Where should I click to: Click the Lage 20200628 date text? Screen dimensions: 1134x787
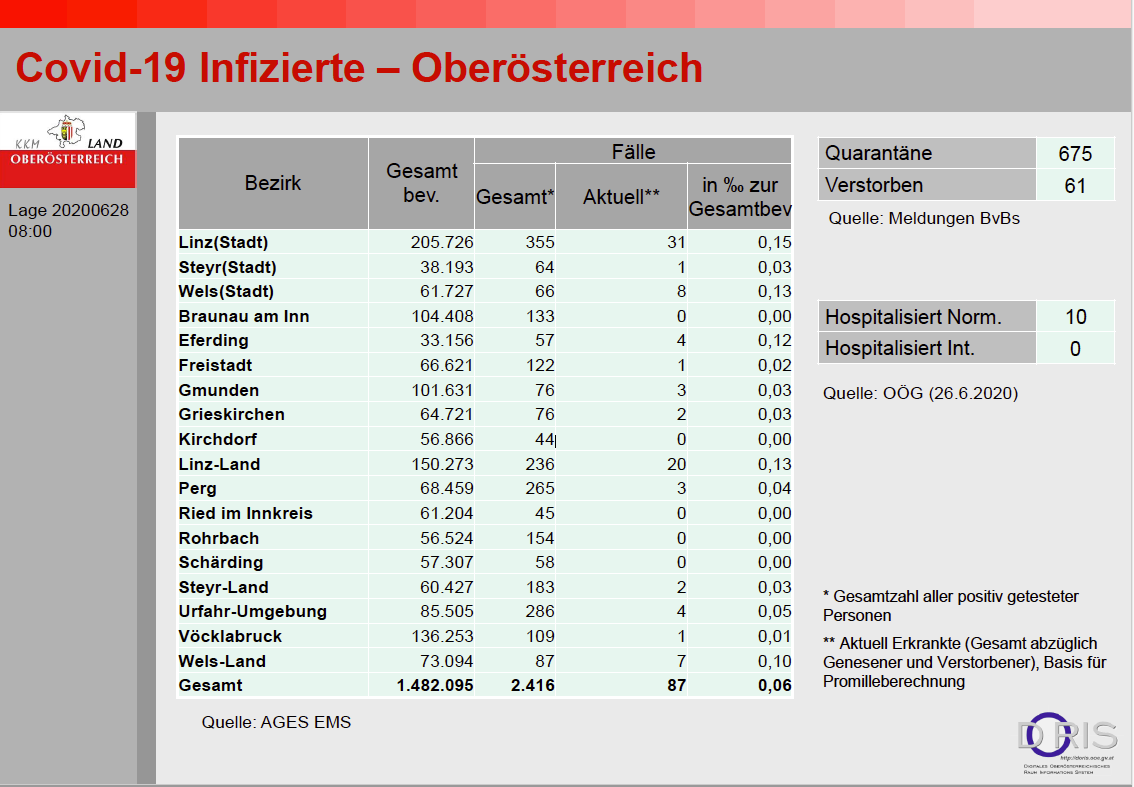[68, 210]
